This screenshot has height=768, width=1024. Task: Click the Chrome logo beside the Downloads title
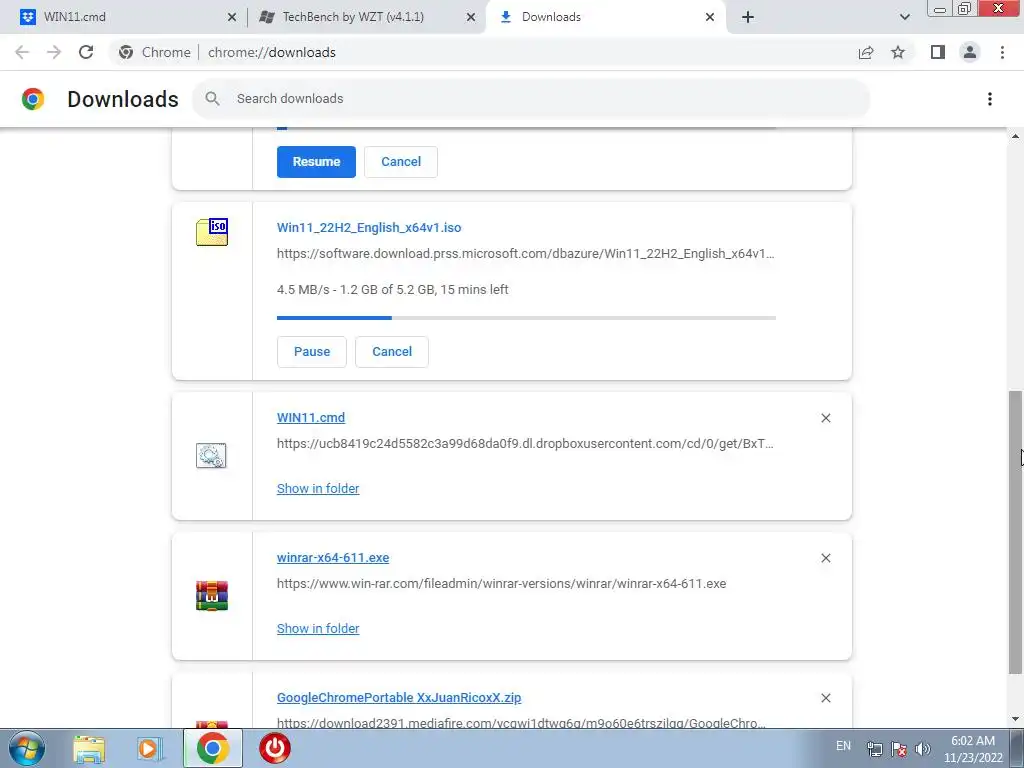click(x=33, y=99)
